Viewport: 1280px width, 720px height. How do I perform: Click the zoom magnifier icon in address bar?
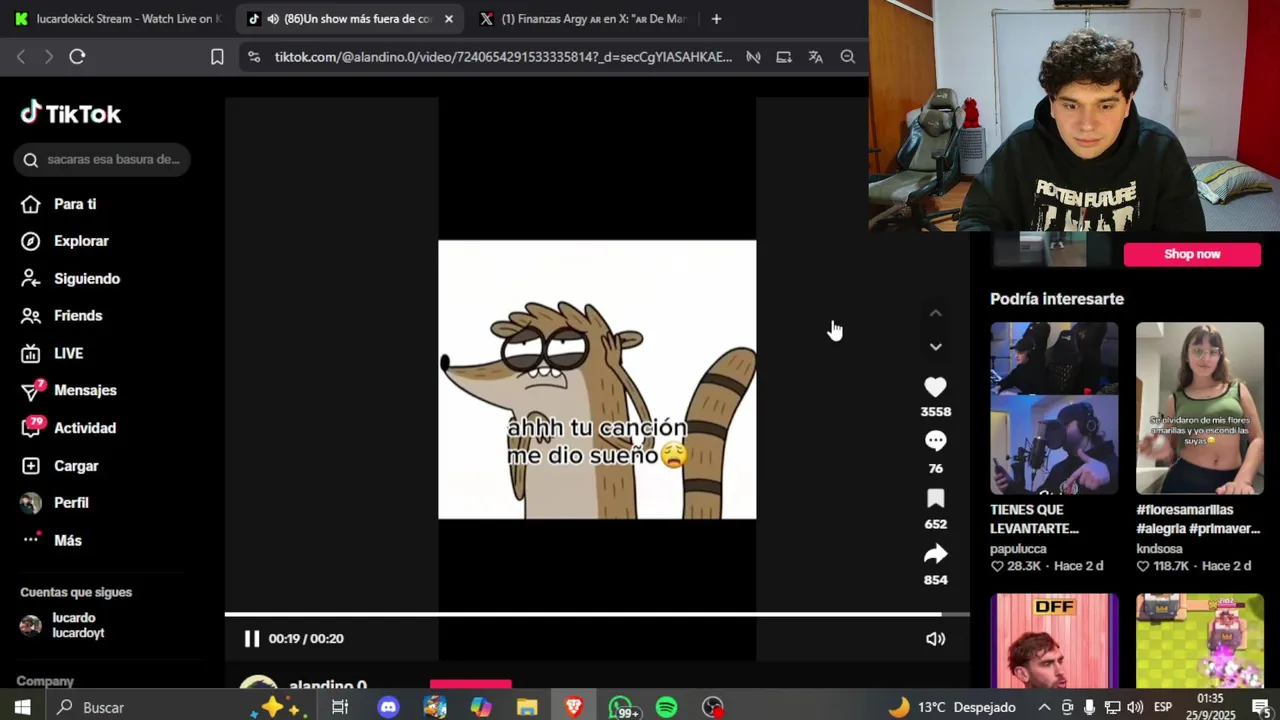[x=848, y=57]
